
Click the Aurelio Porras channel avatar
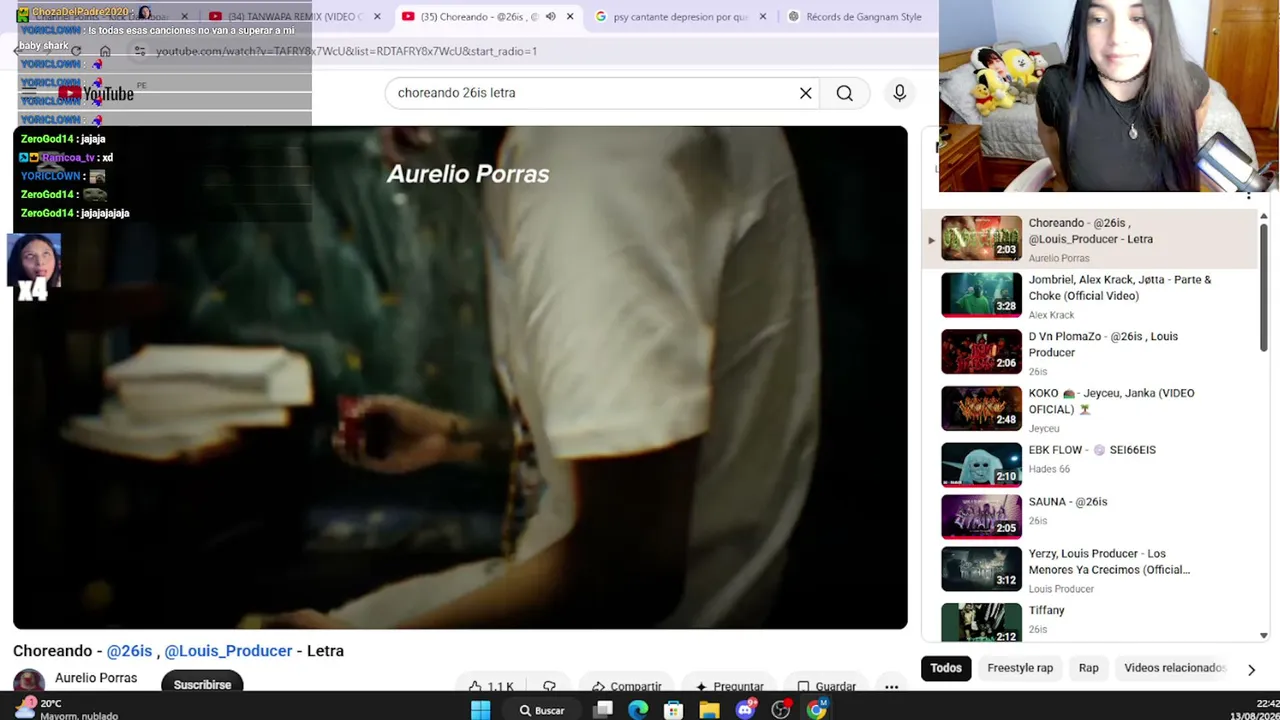coord(29,682)
